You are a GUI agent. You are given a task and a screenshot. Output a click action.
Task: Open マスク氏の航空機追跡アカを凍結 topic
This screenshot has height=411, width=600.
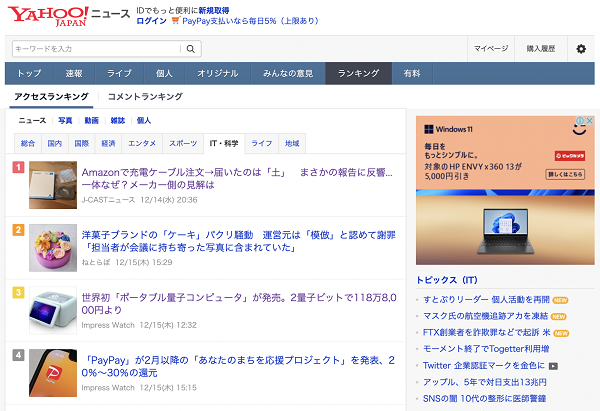pos(485,316)
